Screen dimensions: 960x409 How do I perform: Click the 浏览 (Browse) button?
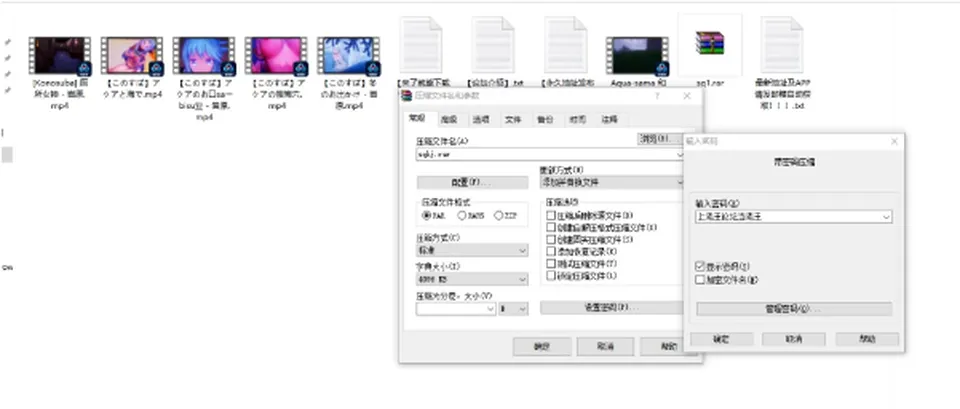pos(659,139)
